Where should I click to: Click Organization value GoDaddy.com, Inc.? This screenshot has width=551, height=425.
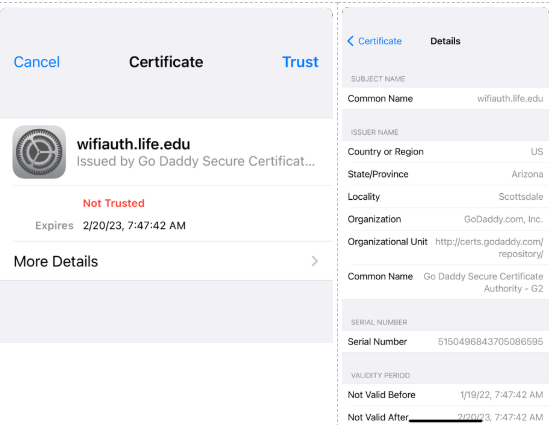(x=503, y=219)
